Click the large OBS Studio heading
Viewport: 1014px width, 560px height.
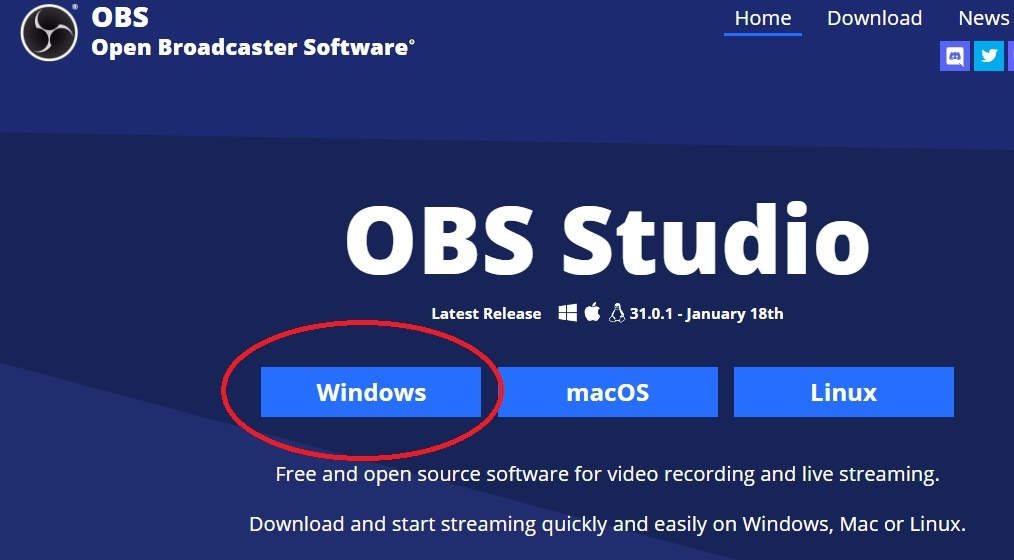(608, 240)
